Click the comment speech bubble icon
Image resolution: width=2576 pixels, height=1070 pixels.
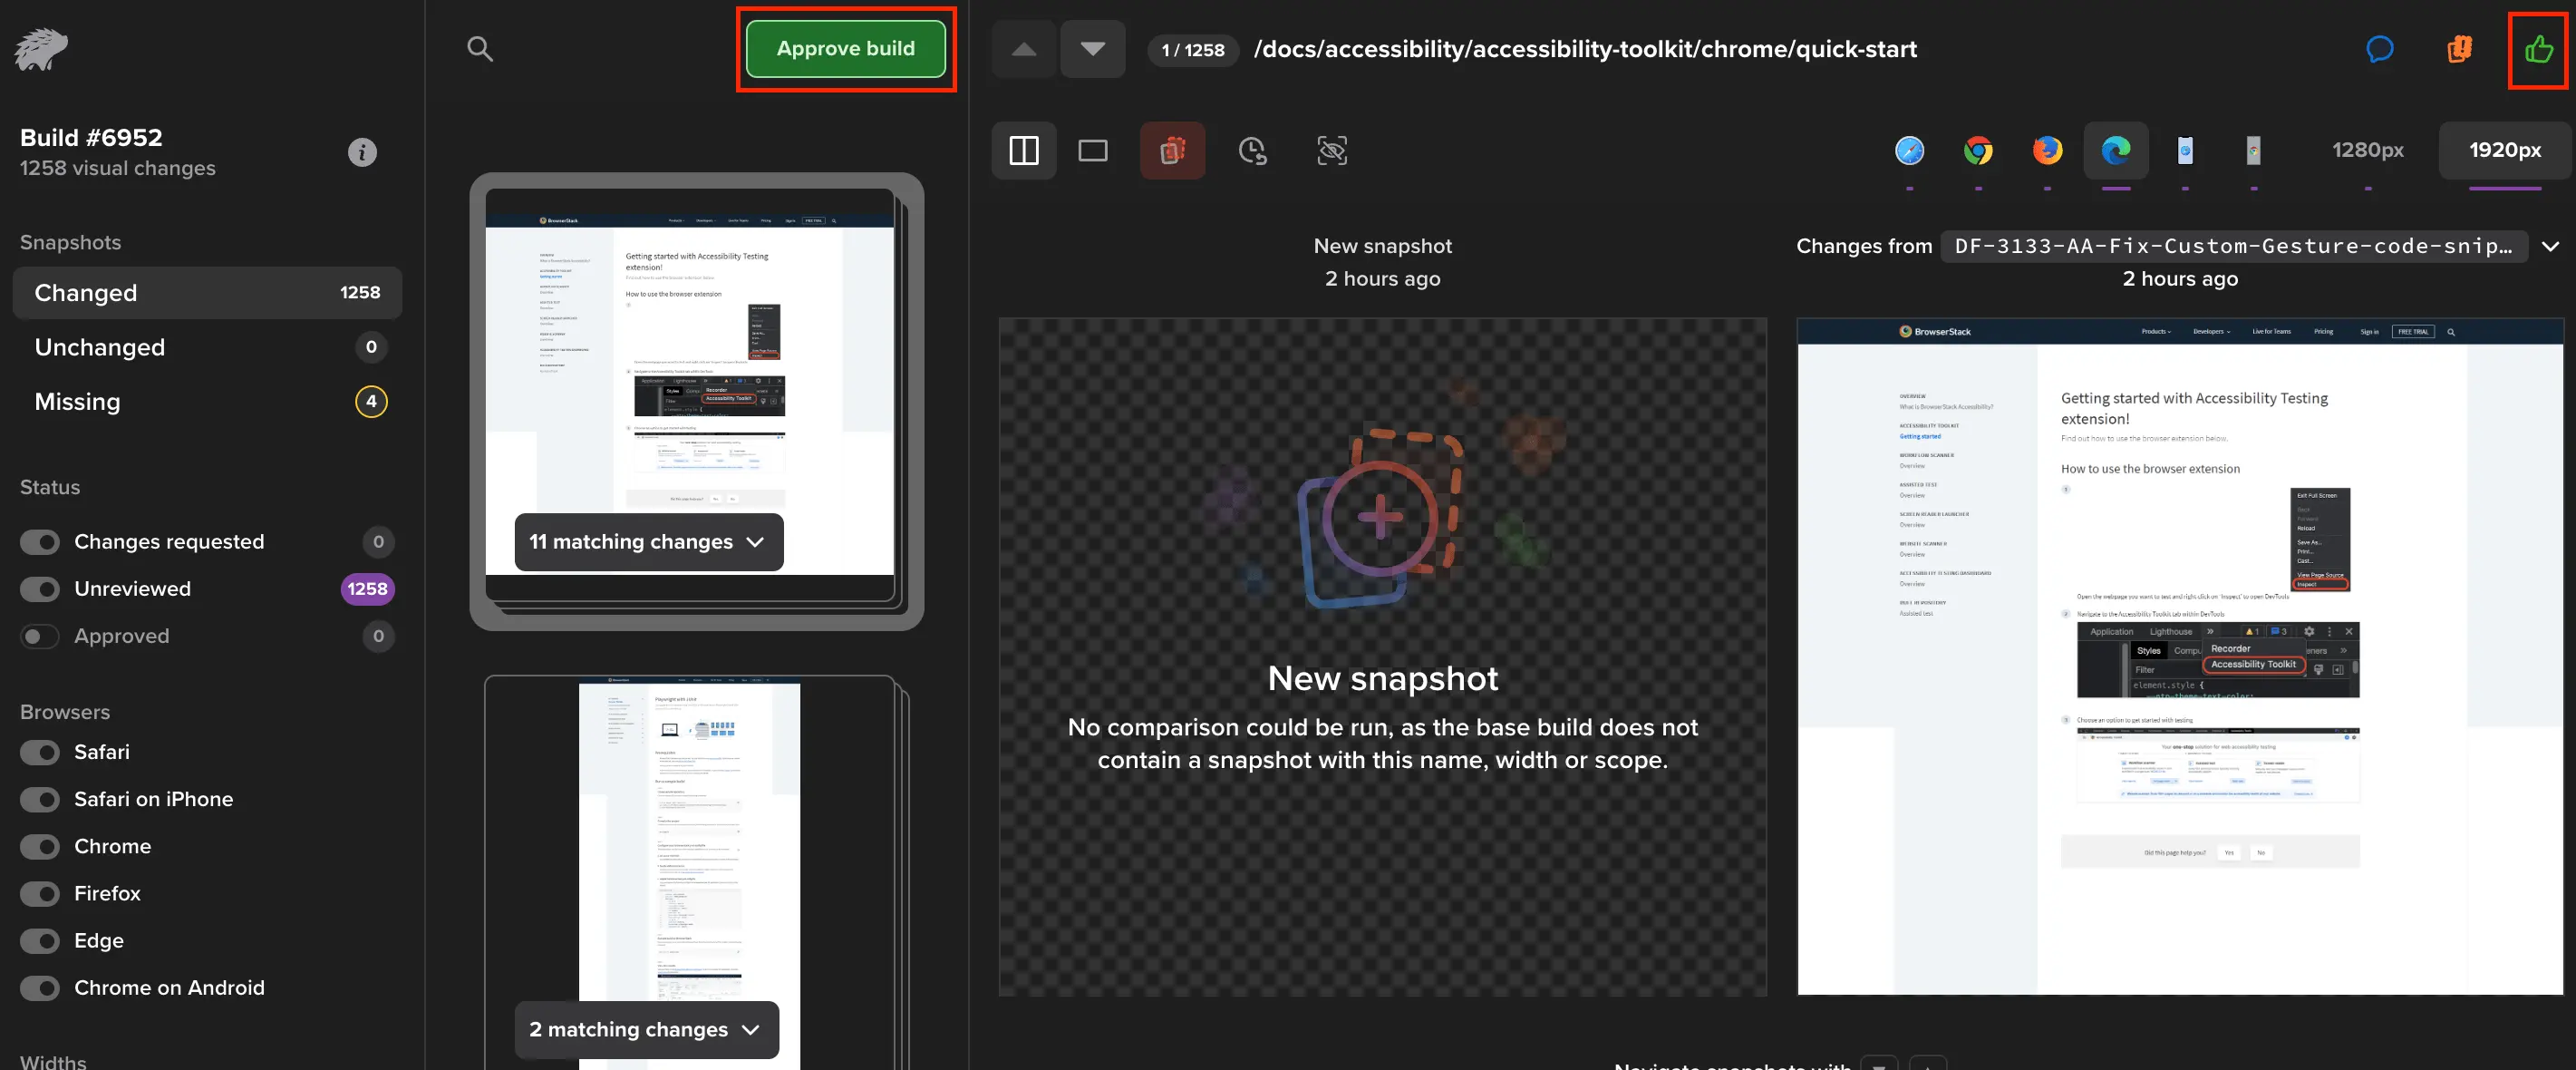[x=2379, y=49]
